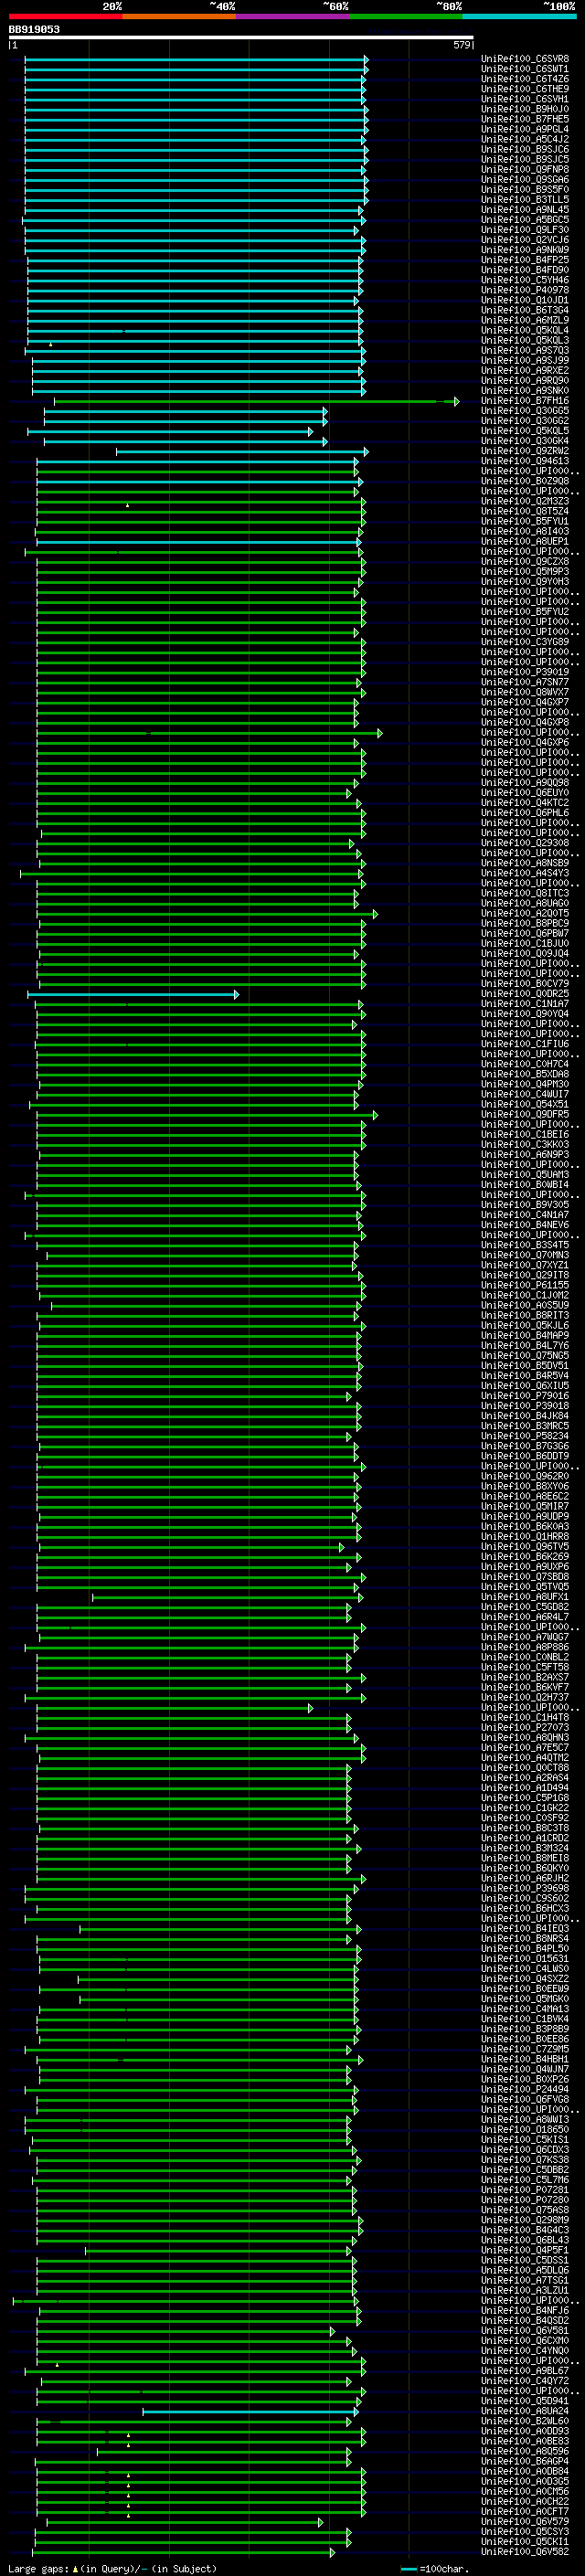Select the UniRef100_A2Q0T5 label
Screen dimensions: 585x2576
click(525, 913)
